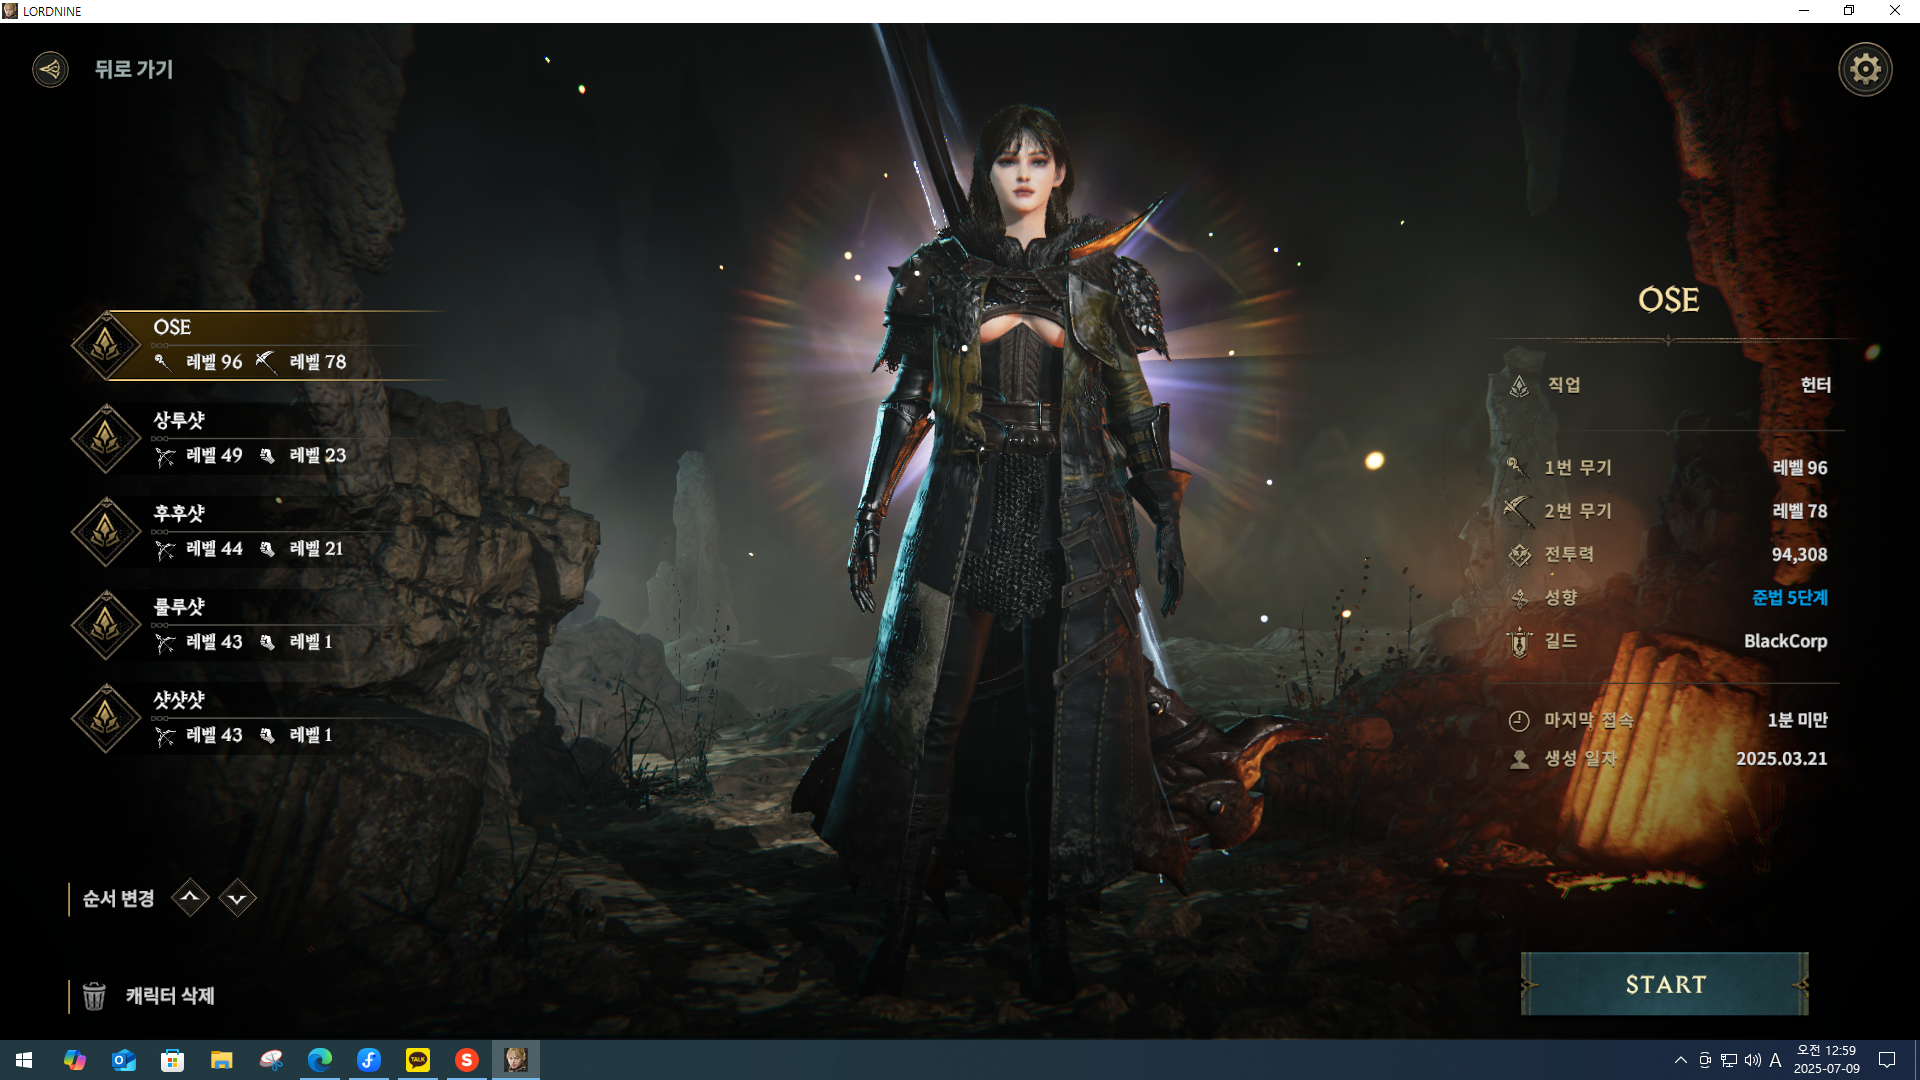
Task: Click the 성향 alignment icon
Action: click(x=1520, y=598)
